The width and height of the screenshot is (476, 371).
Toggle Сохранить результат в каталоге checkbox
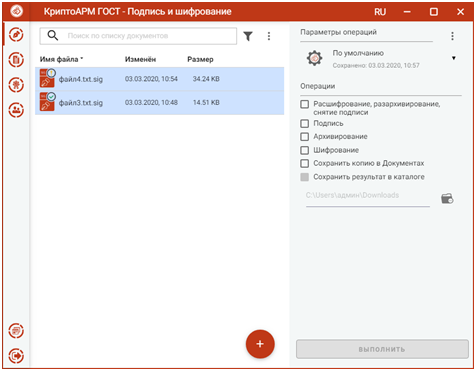click(305, 177)
